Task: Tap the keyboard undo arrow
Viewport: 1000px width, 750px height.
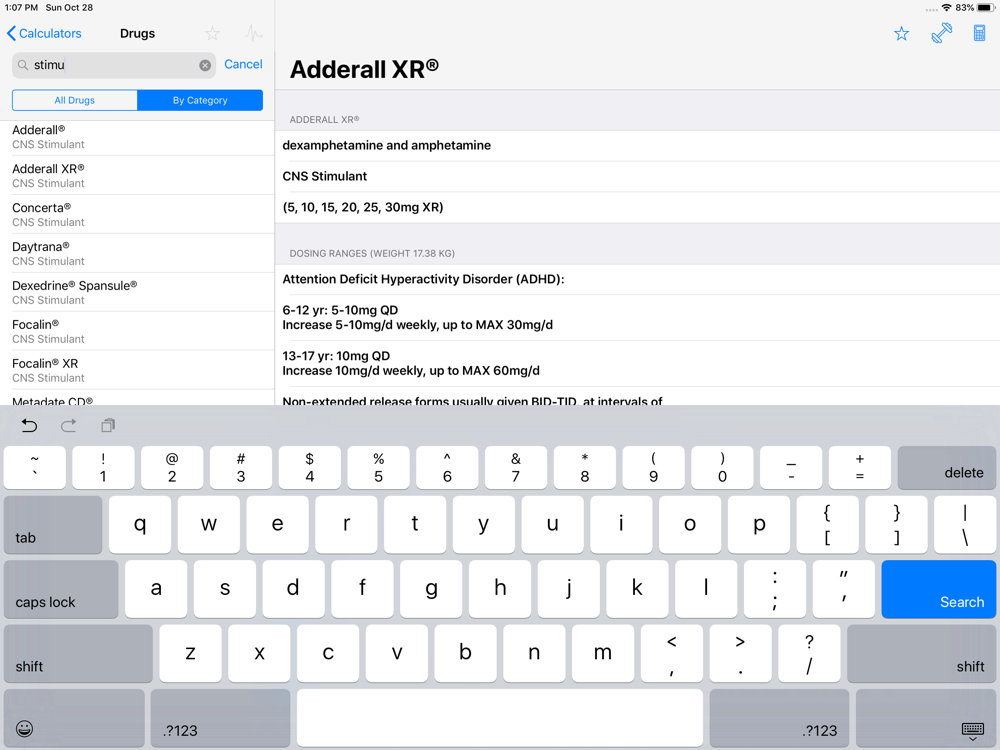Action: click(x=29, y=425)
